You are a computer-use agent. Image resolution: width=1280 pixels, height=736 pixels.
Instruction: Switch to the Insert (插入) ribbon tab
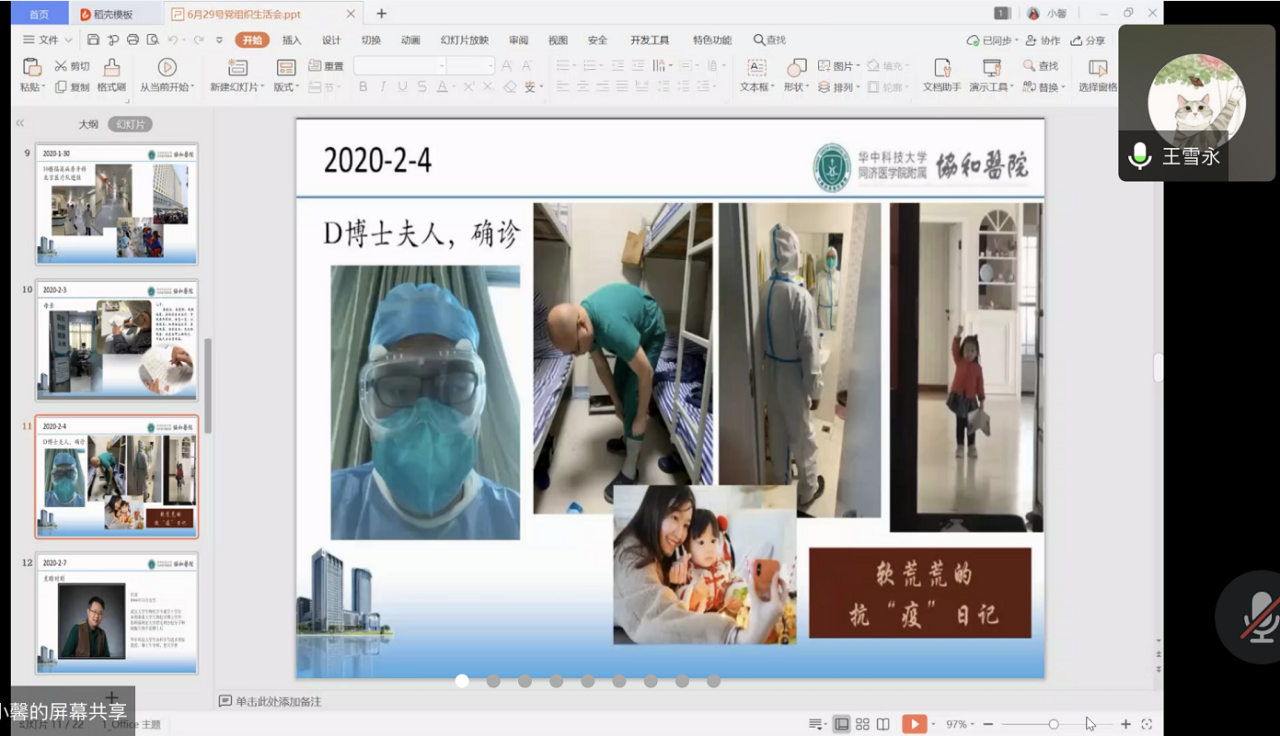tap(292, 40)
